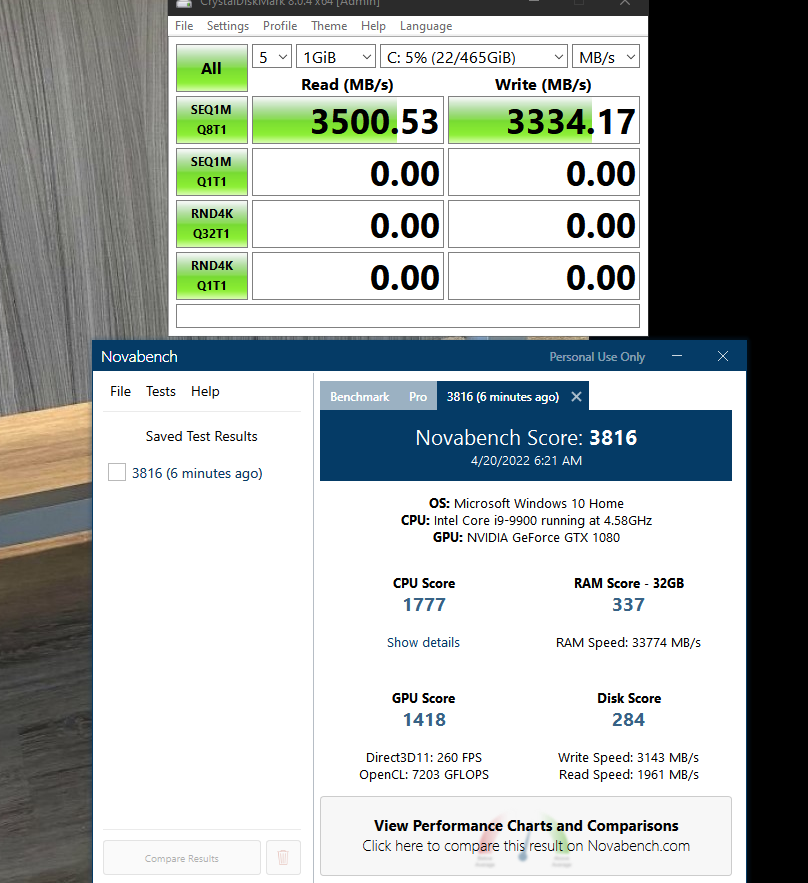Image resolution: width=808 pixels, height=883 pixels.
Task: Run the SEQ1M Q8T1 test
Action: click(x=212, y=120)
